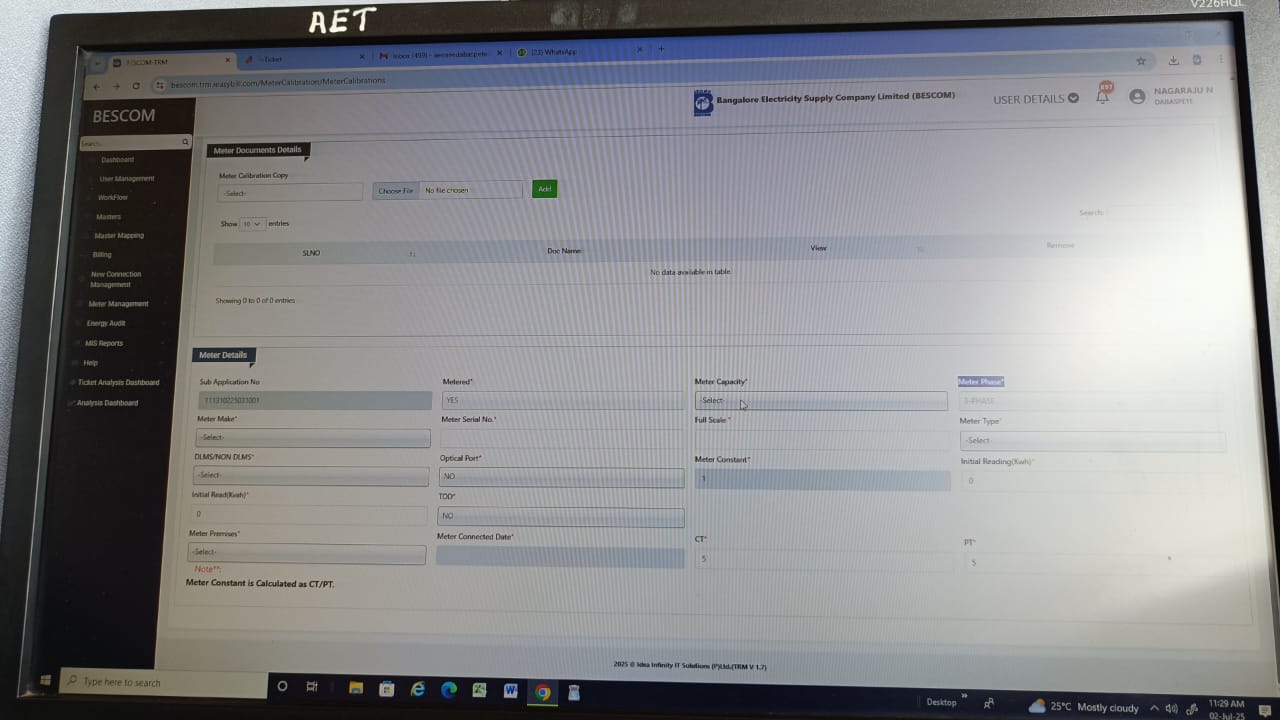Open Analysis Dashboard sidebar item
Viewport: 1280px width, 720px height.
(x=107, y=403)
